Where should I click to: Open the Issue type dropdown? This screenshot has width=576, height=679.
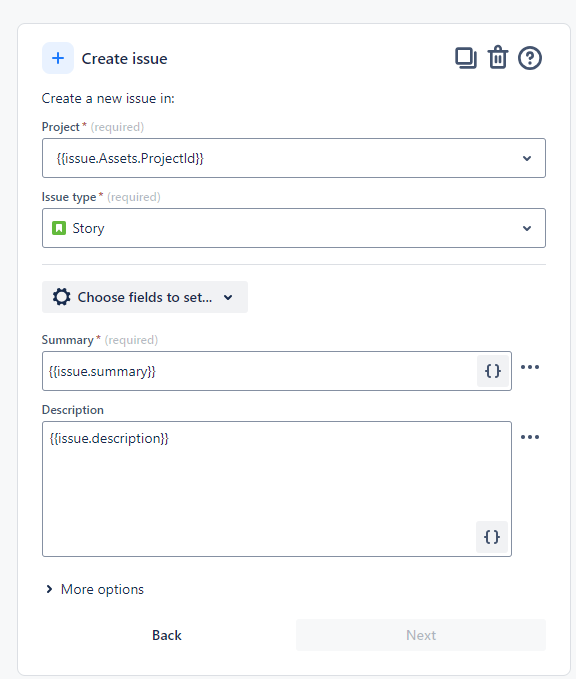(x=294, y=228)
